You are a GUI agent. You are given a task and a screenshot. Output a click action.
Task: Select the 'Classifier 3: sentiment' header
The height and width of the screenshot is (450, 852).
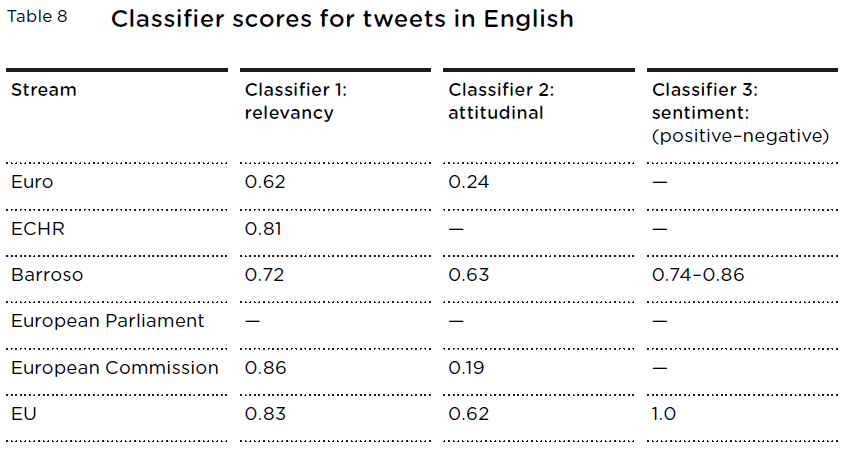[741, 113]
